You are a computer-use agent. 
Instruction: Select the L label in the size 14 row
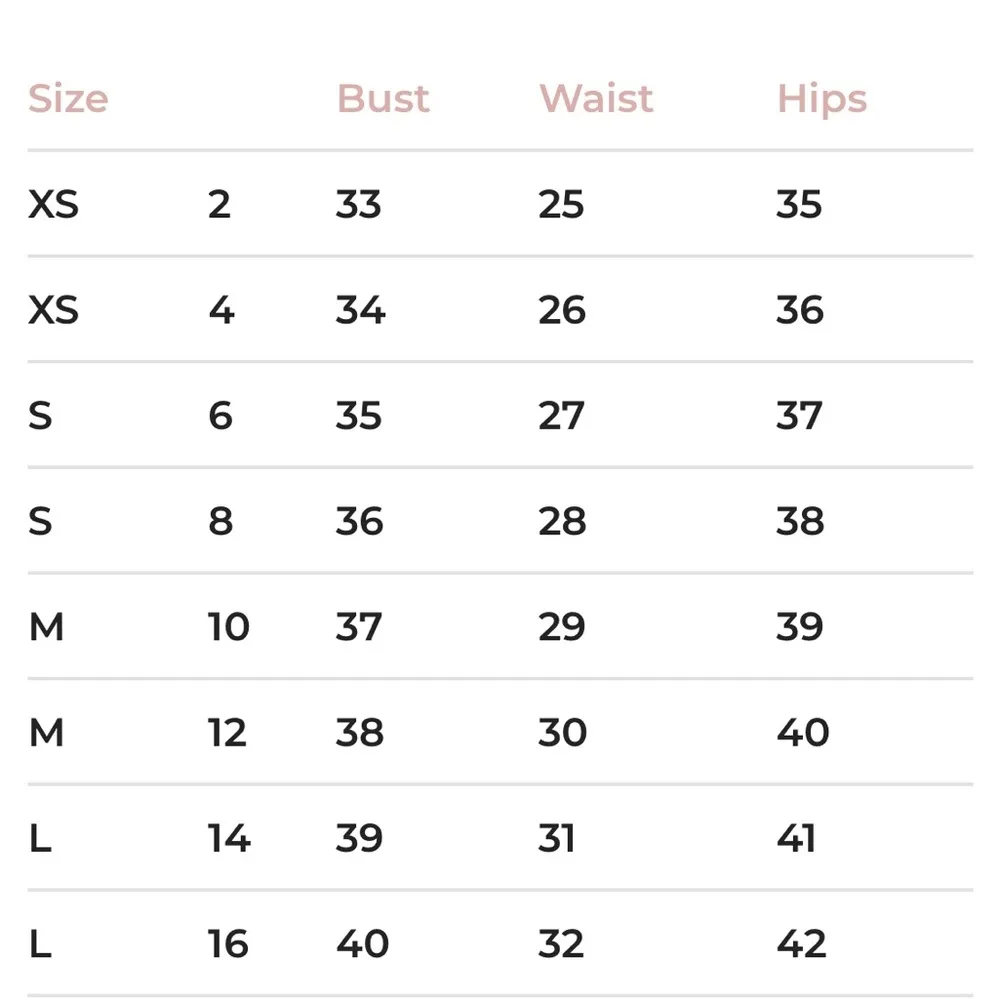pos(40,838)
